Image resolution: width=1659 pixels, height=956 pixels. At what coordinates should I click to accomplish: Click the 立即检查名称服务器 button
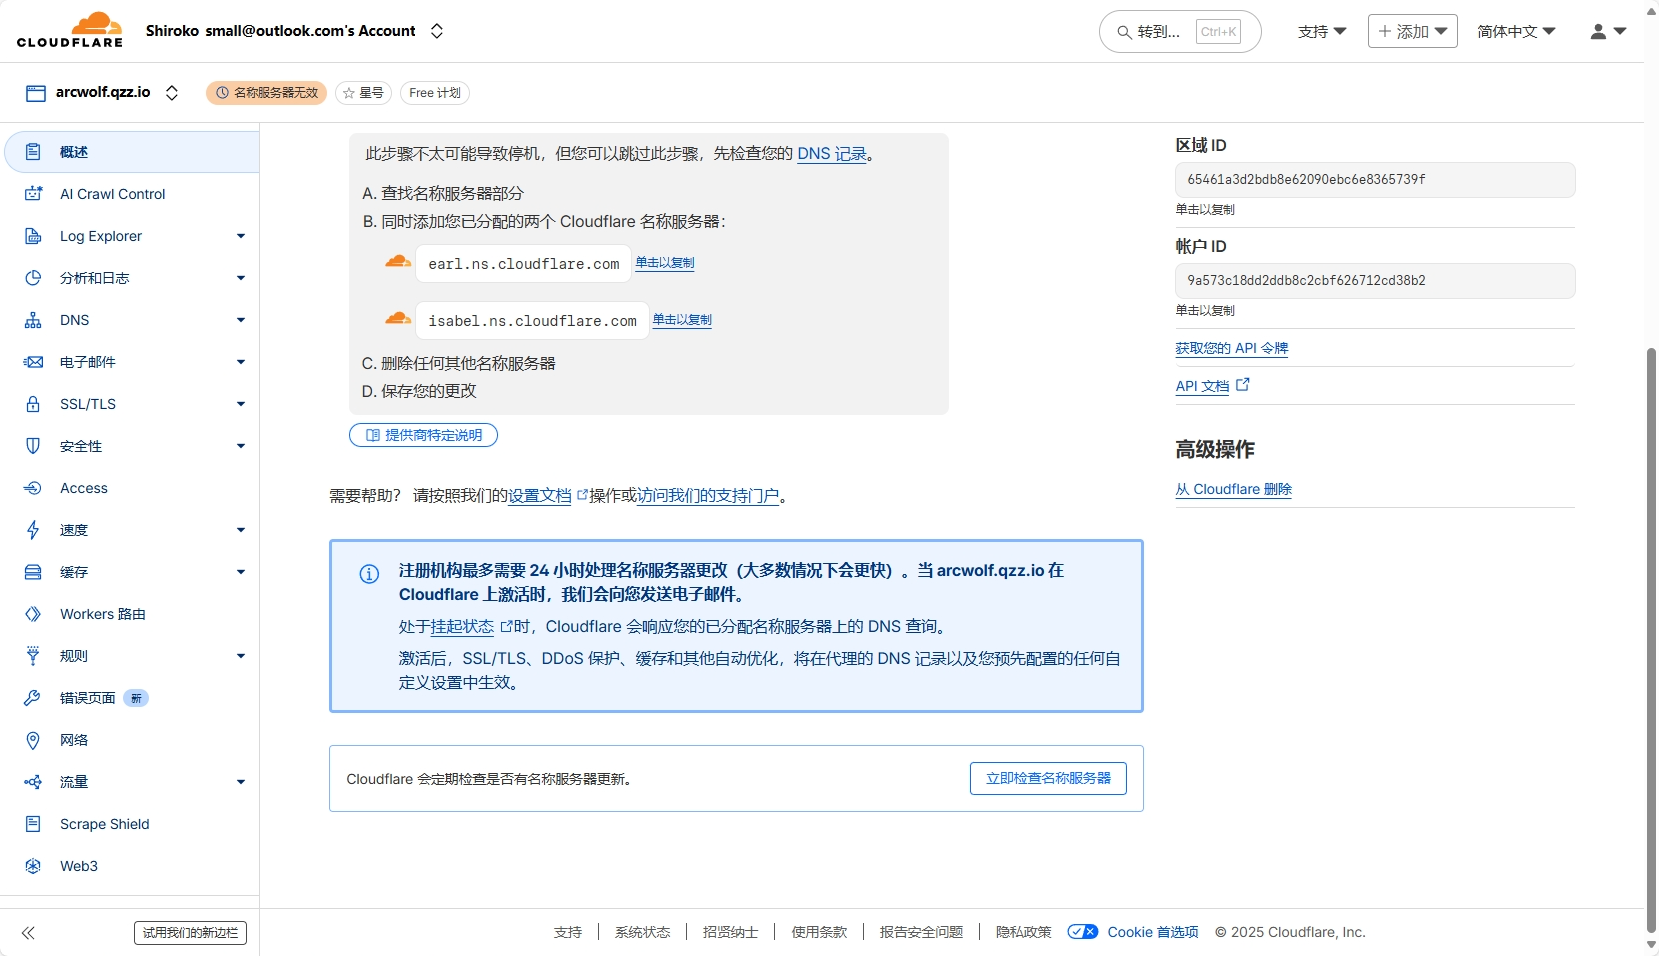tap(1048, 778)
